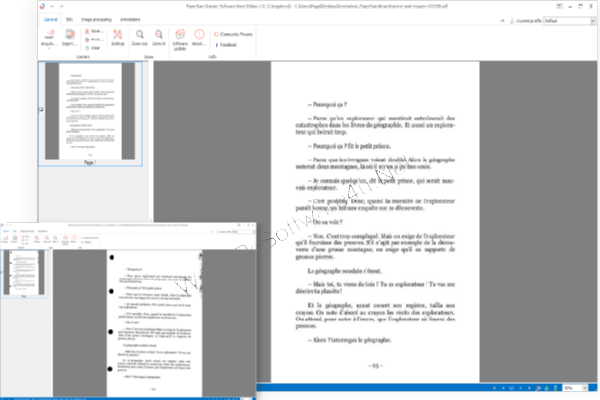Click the magnifier icon in the status bar
600x400 pixels.
538,388
